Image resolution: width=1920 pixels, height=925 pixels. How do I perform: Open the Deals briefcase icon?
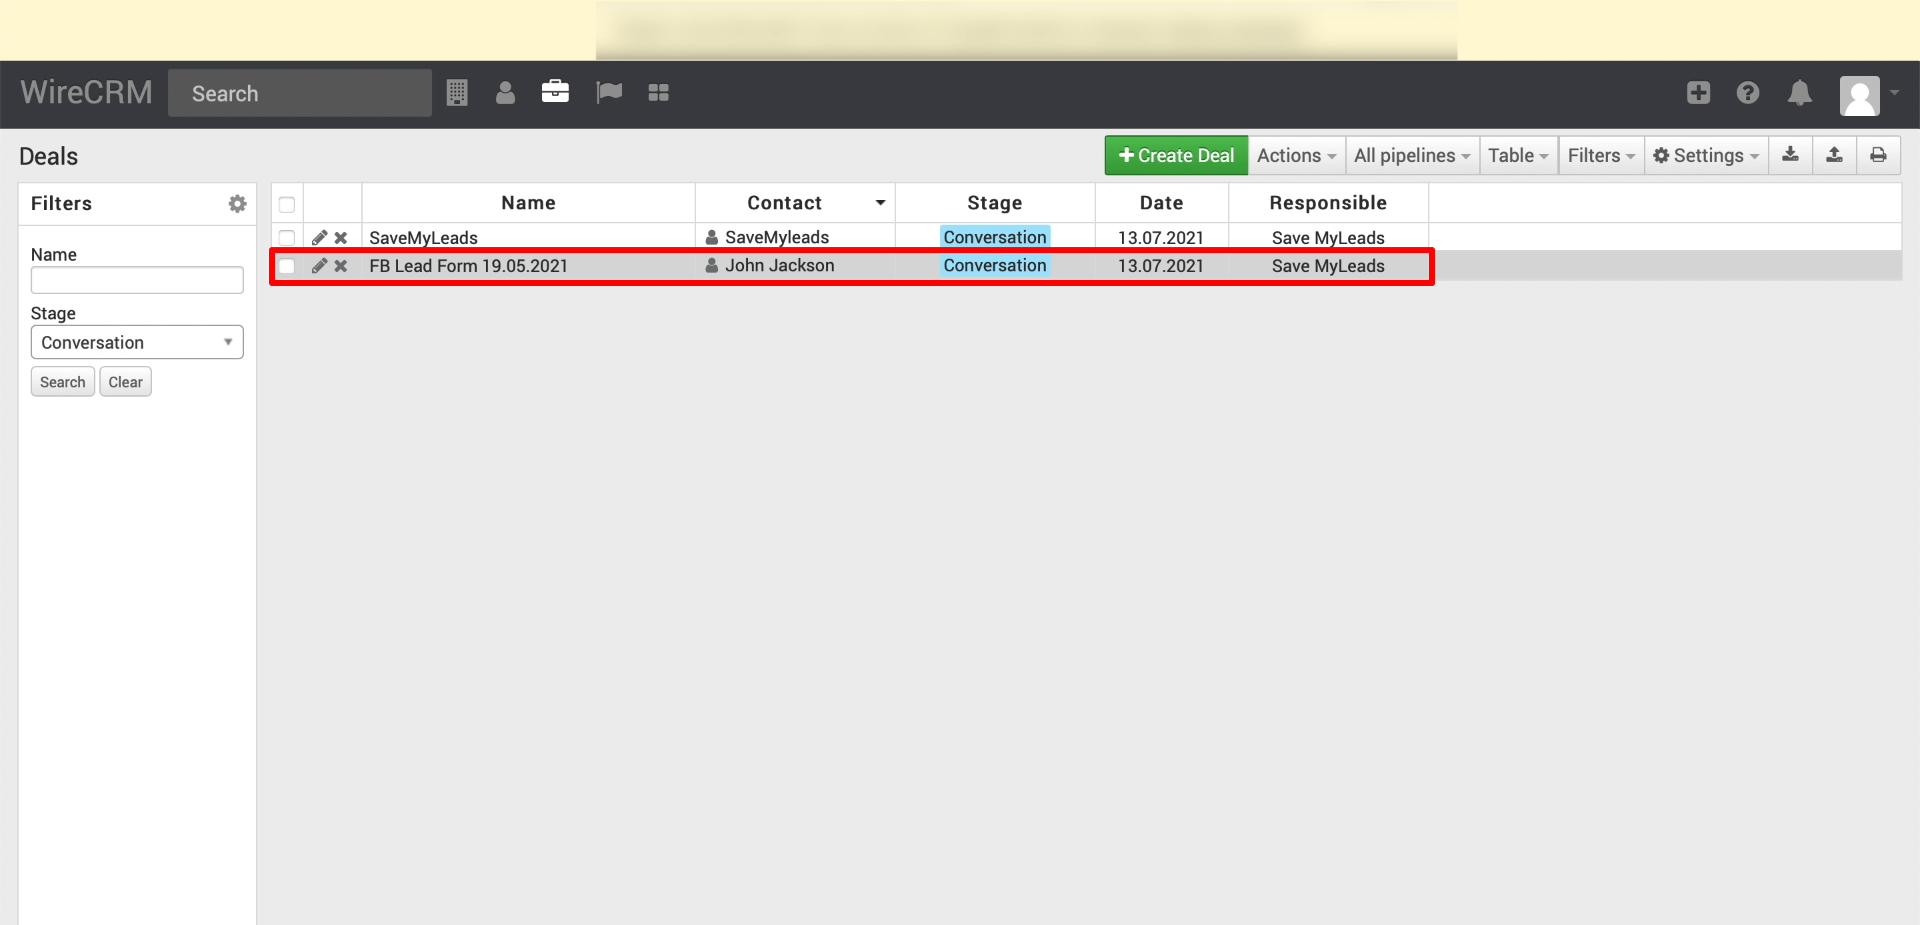point(555,92)
